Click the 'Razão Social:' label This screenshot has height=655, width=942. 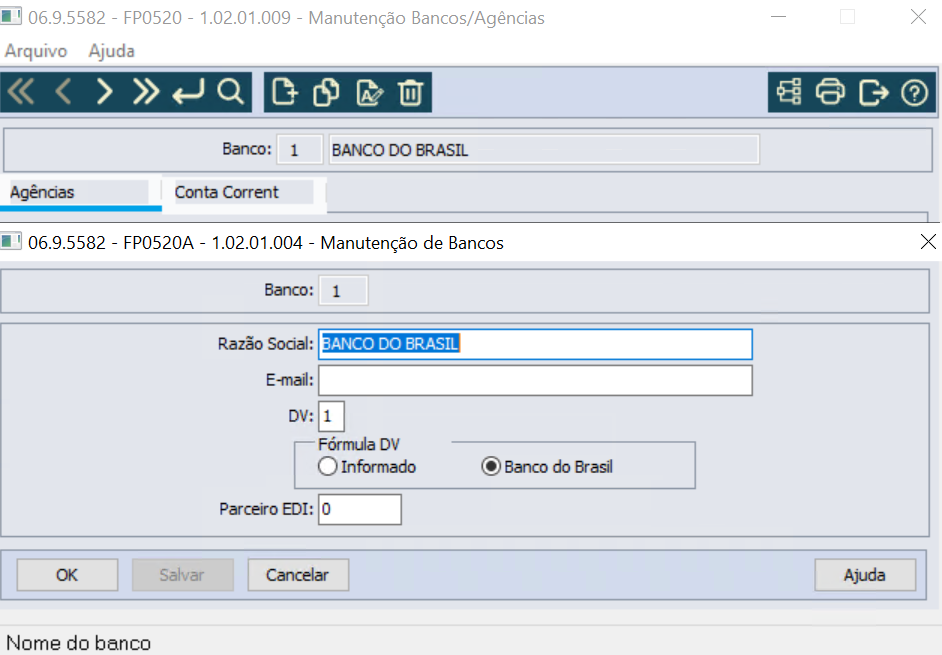point(266,344)
